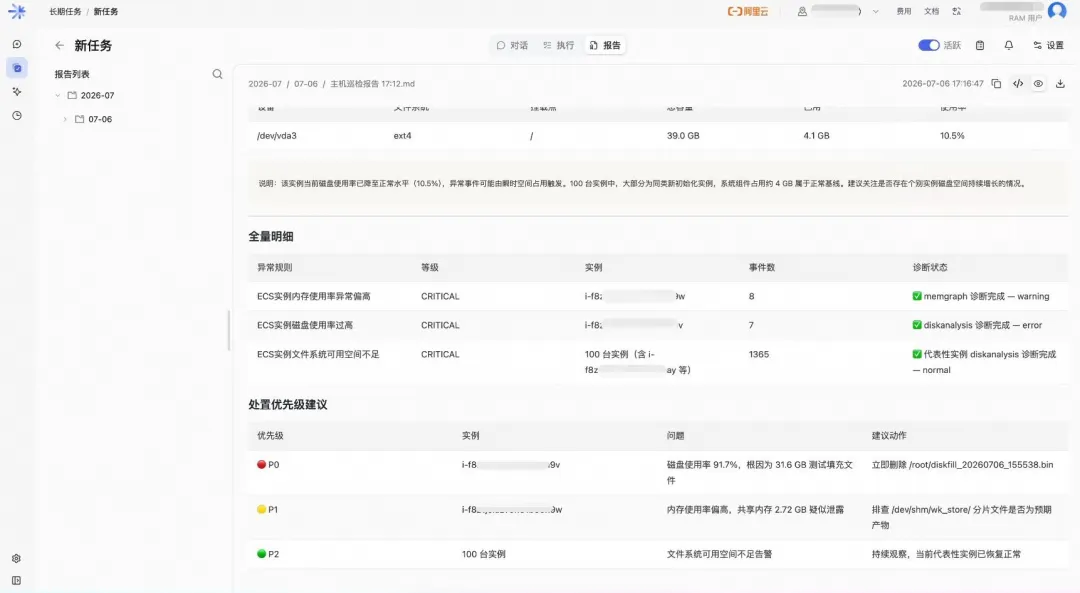Collapse the 2026-07 folder chevron

(58, 96)
